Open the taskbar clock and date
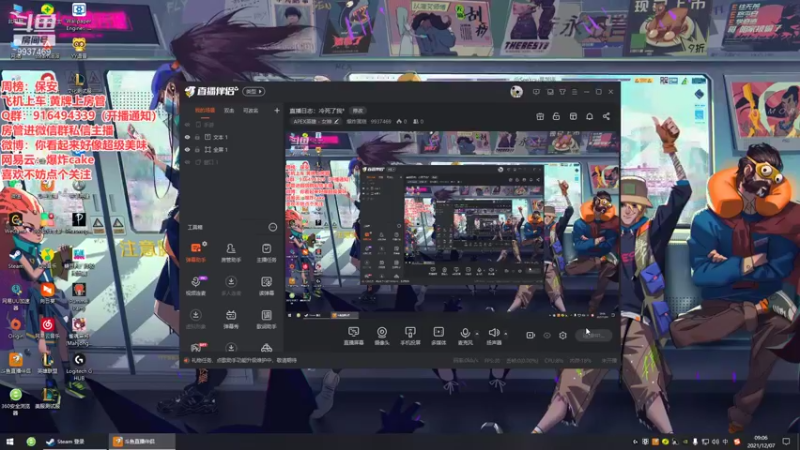This screenshot has height=450, width=800. pos(761,441)
